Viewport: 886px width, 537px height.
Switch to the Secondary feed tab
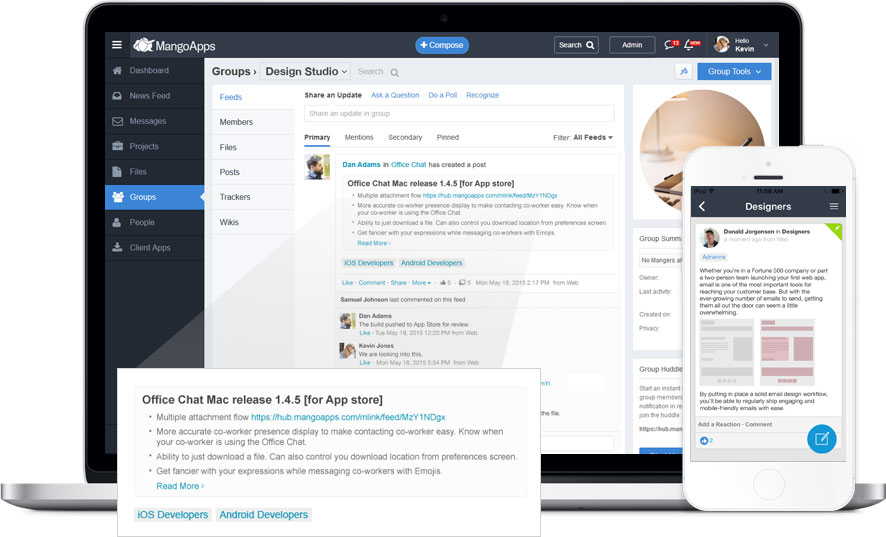(x=405, y=137)
